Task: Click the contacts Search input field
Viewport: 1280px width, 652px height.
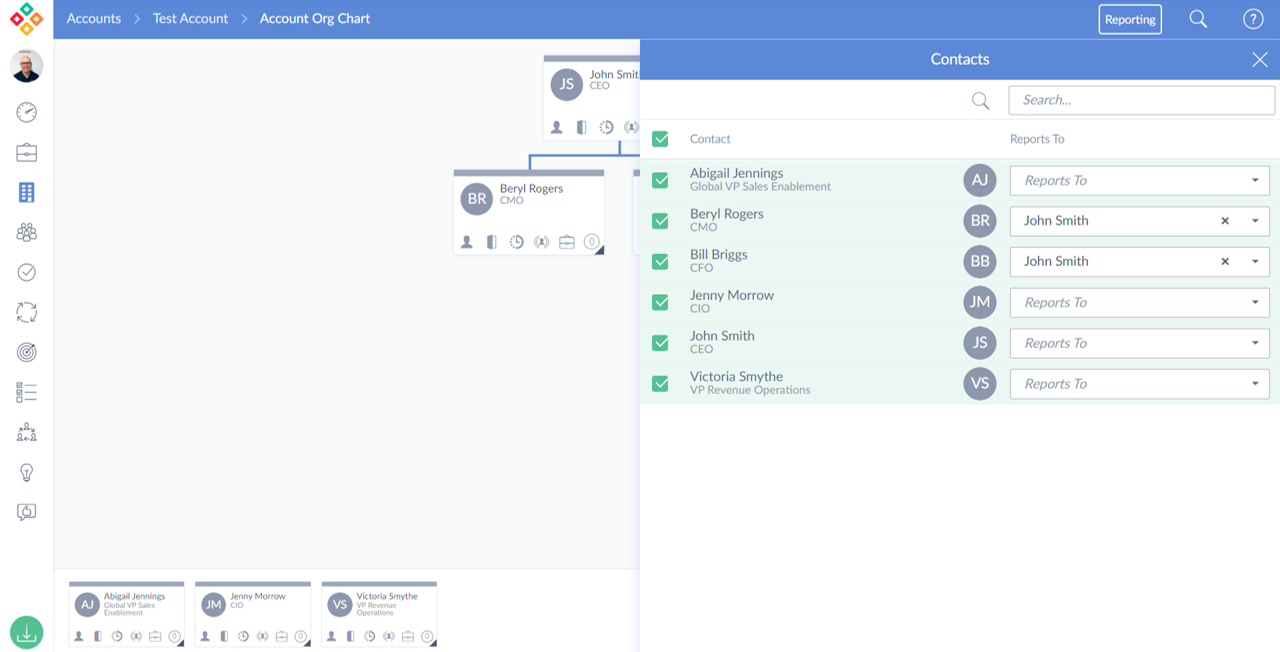Action: point(1141,100)
